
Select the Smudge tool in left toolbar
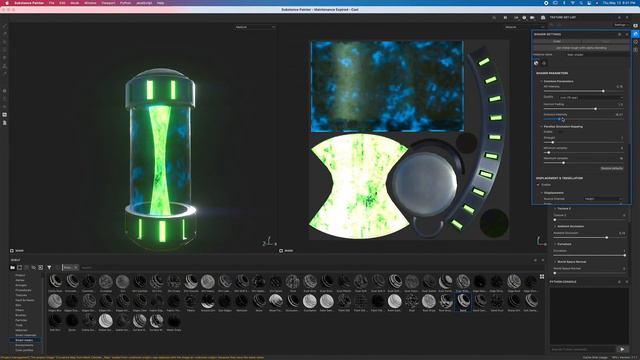pos(5,58)
